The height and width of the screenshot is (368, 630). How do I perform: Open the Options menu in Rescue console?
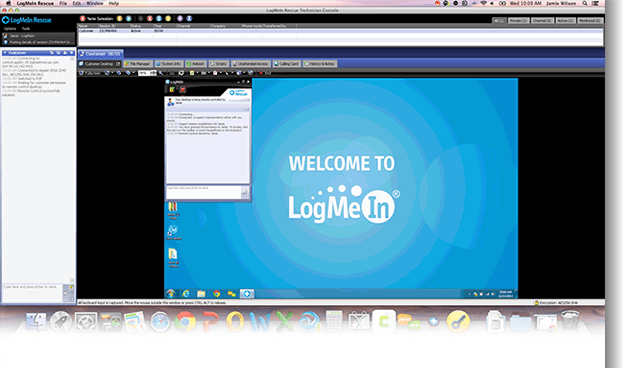click(x=10, y=29)
